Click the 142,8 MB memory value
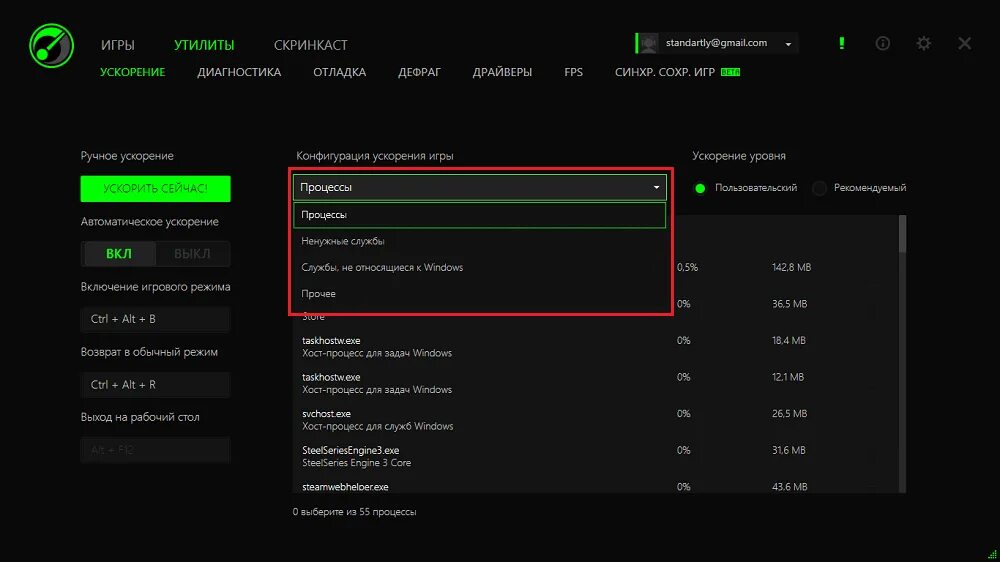 coord(791,267)
